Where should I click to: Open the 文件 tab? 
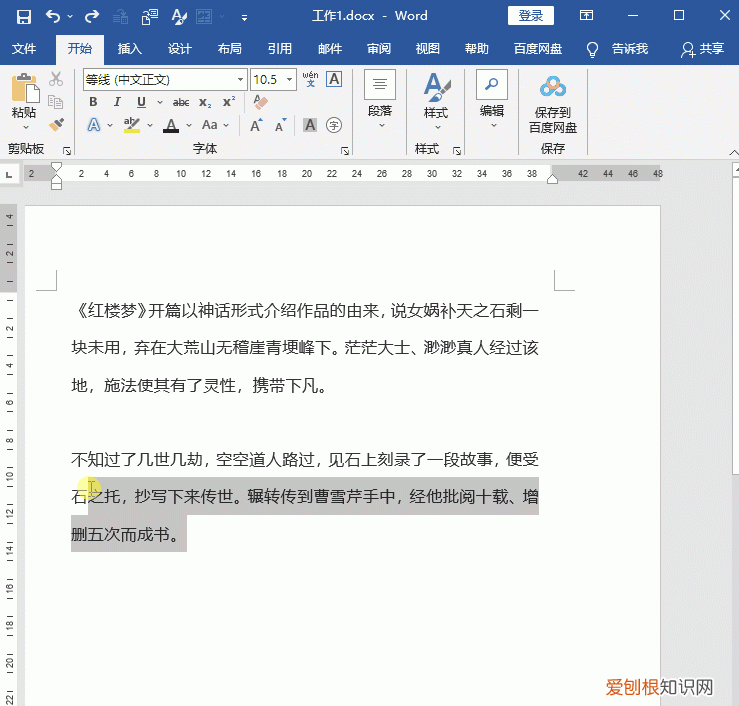[x=24, y=49]
